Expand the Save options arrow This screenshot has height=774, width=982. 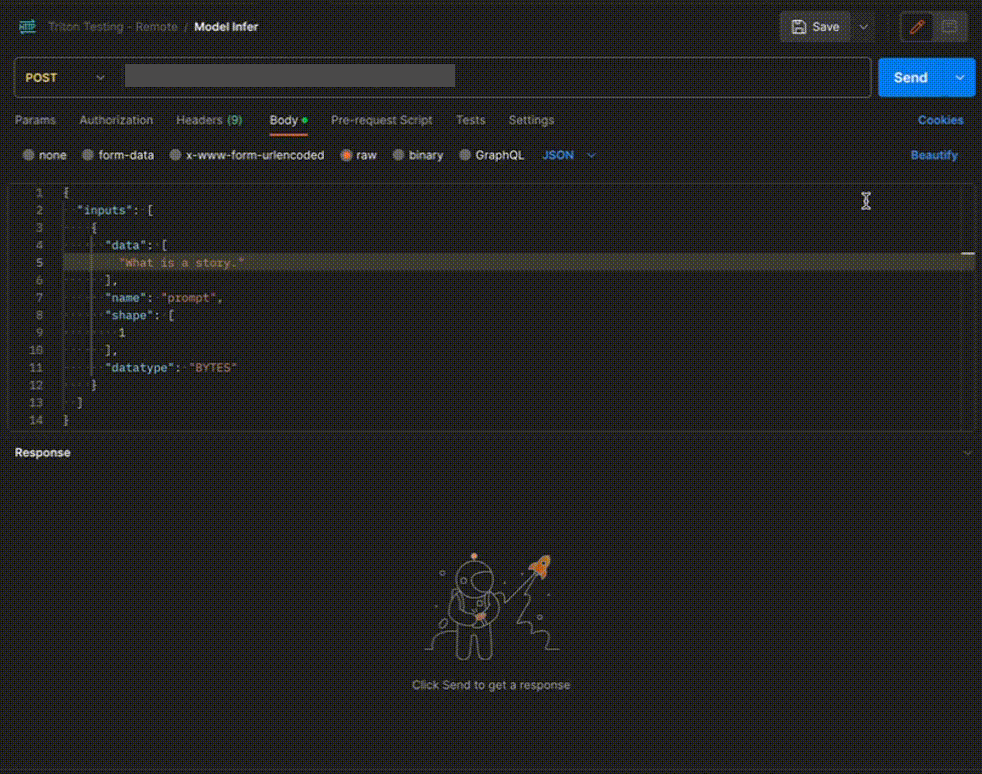864,27
